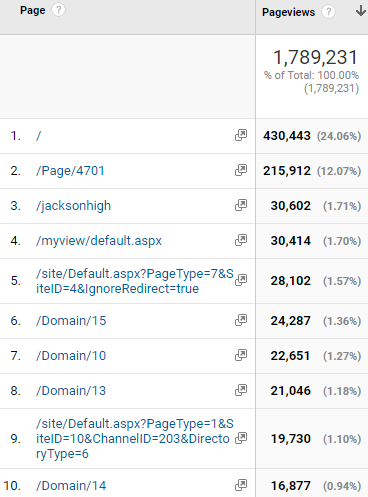This screenshot has width=368, height=497.
Task: Open the external icon for the PageType=7 row
Action: coord(241,280)
